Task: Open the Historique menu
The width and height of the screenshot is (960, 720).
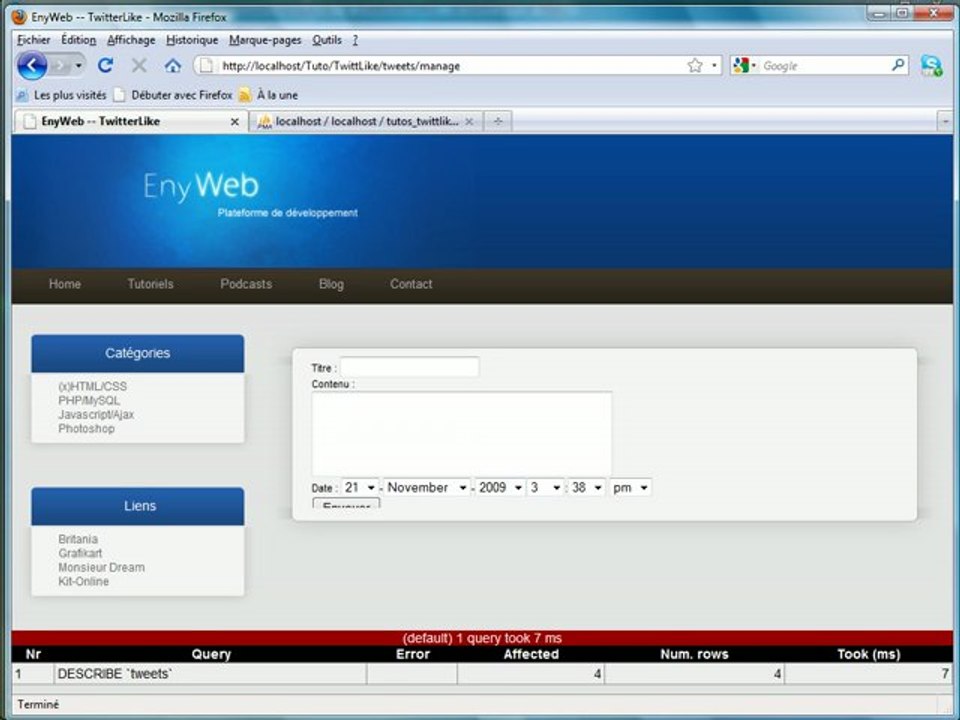Action: click(192, 40)
